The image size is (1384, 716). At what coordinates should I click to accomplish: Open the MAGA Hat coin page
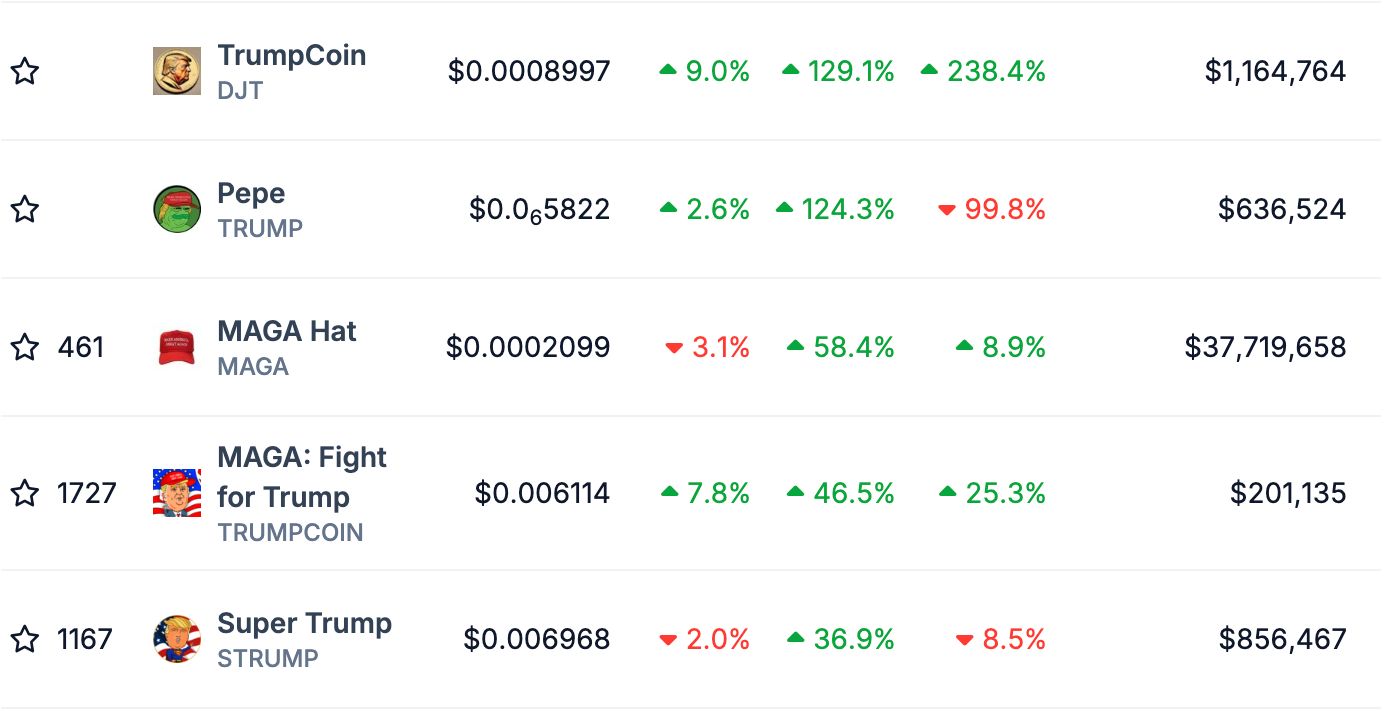[x=286, y=332]
